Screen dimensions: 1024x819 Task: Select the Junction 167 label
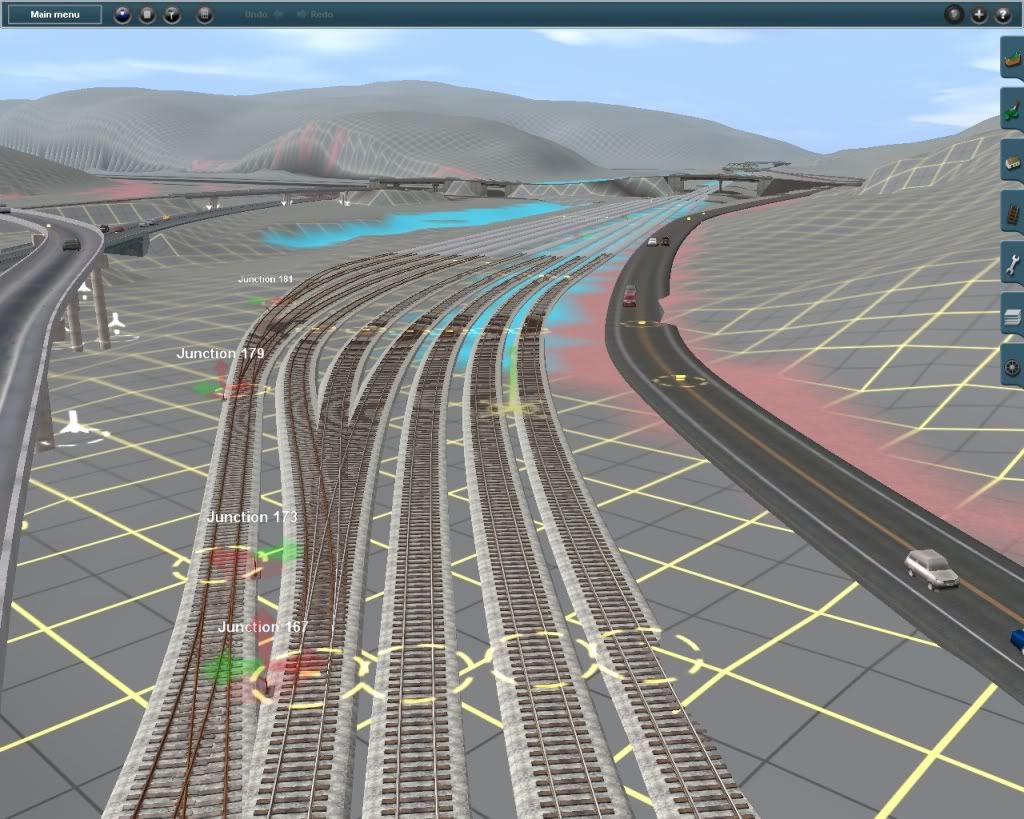click(263, 626)
